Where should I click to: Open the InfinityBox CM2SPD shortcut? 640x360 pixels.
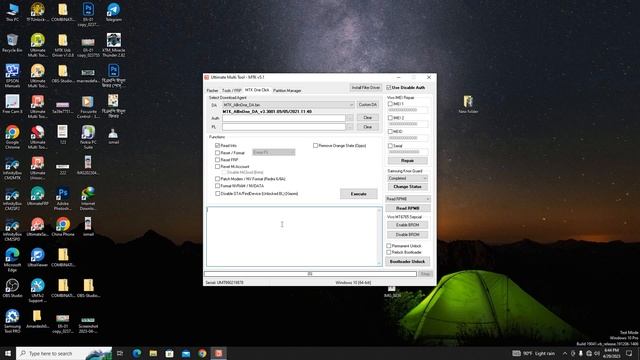(12, 229)
